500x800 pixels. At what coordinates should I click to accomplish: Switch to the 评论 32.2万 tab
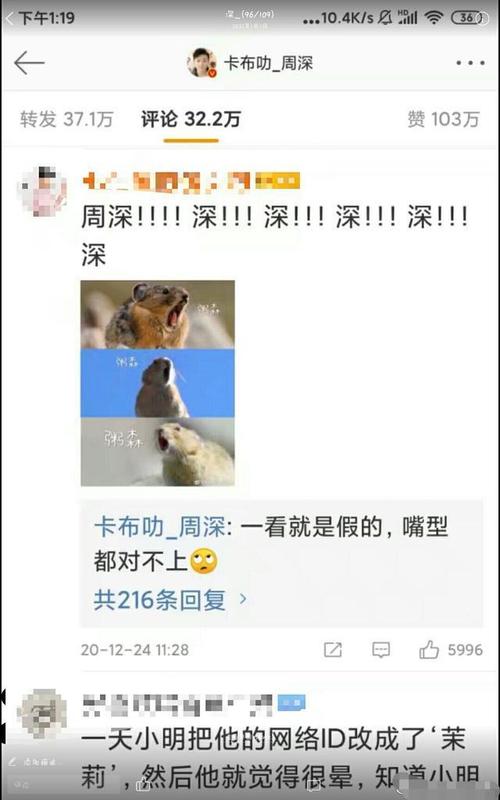(x=191, y=119)
